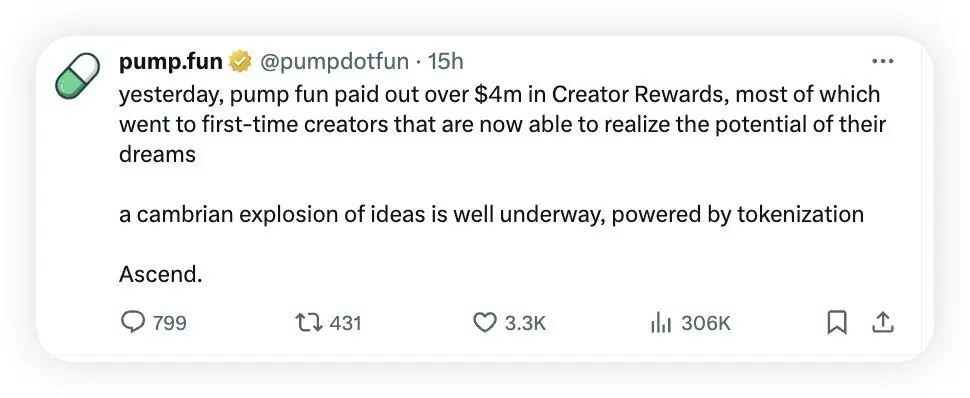Click the share upload arrow icon
The width and height of the screenshot is (970, 398).
(883, 322)
